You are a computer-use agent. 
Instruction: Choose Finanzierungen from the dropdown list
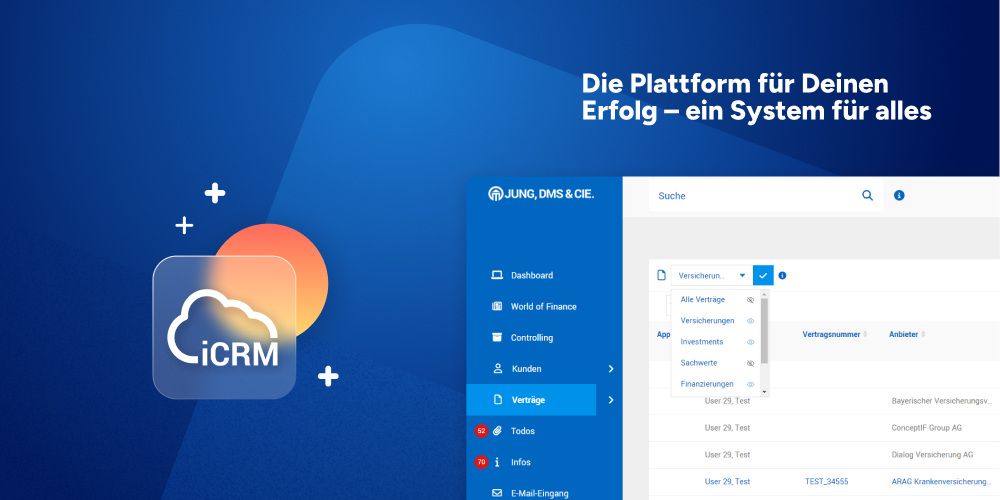[x=707, y=385]
